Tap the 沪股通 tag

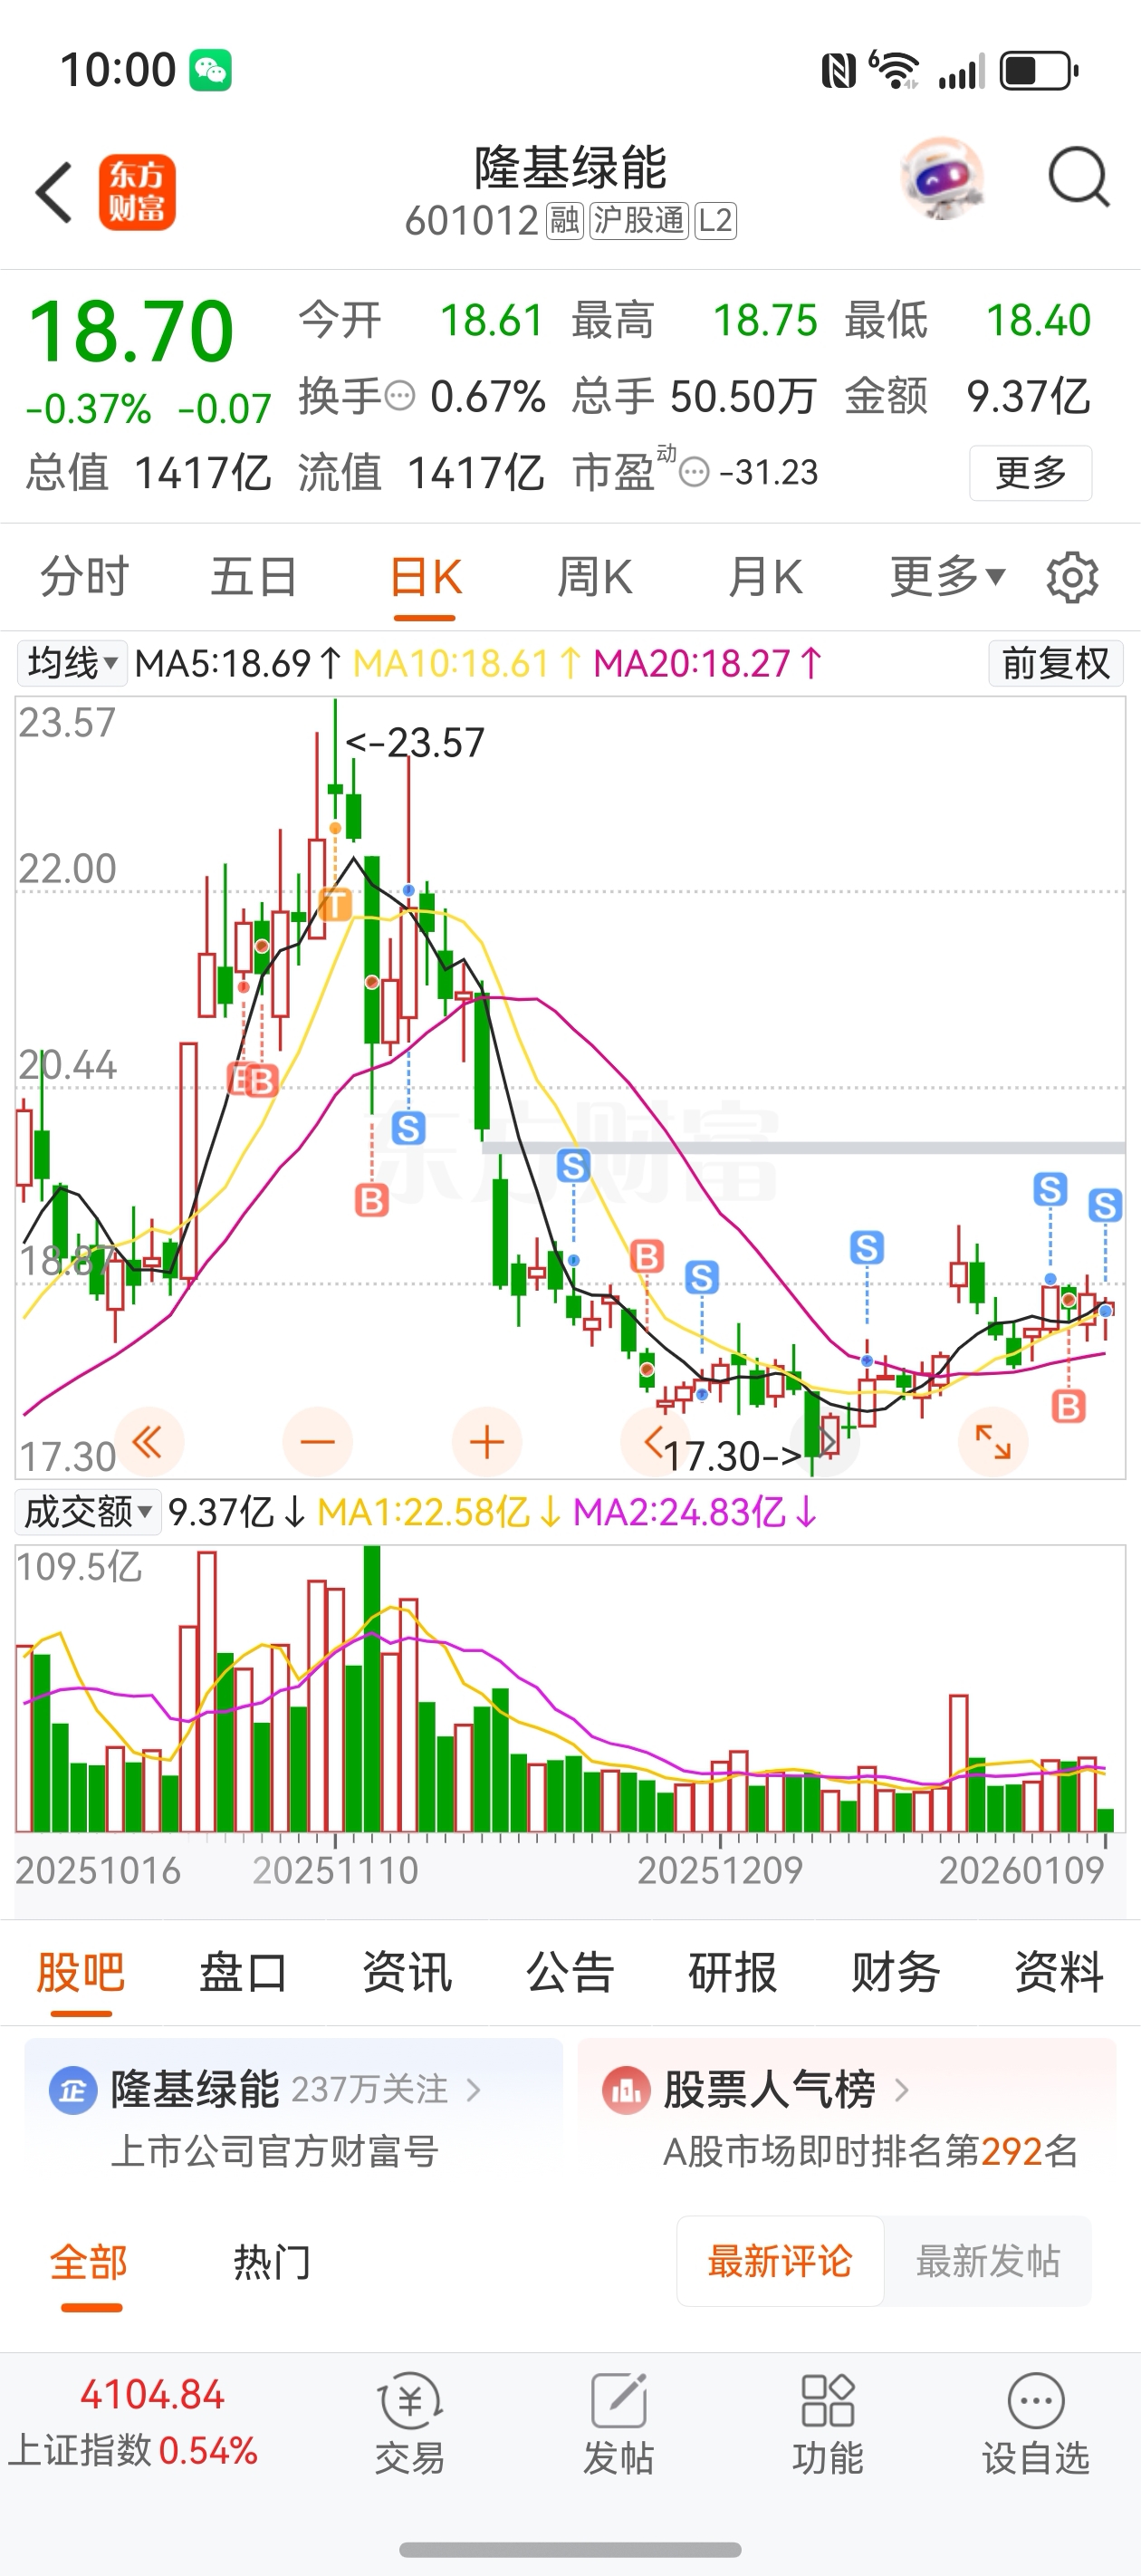click(x=639, y=220)
